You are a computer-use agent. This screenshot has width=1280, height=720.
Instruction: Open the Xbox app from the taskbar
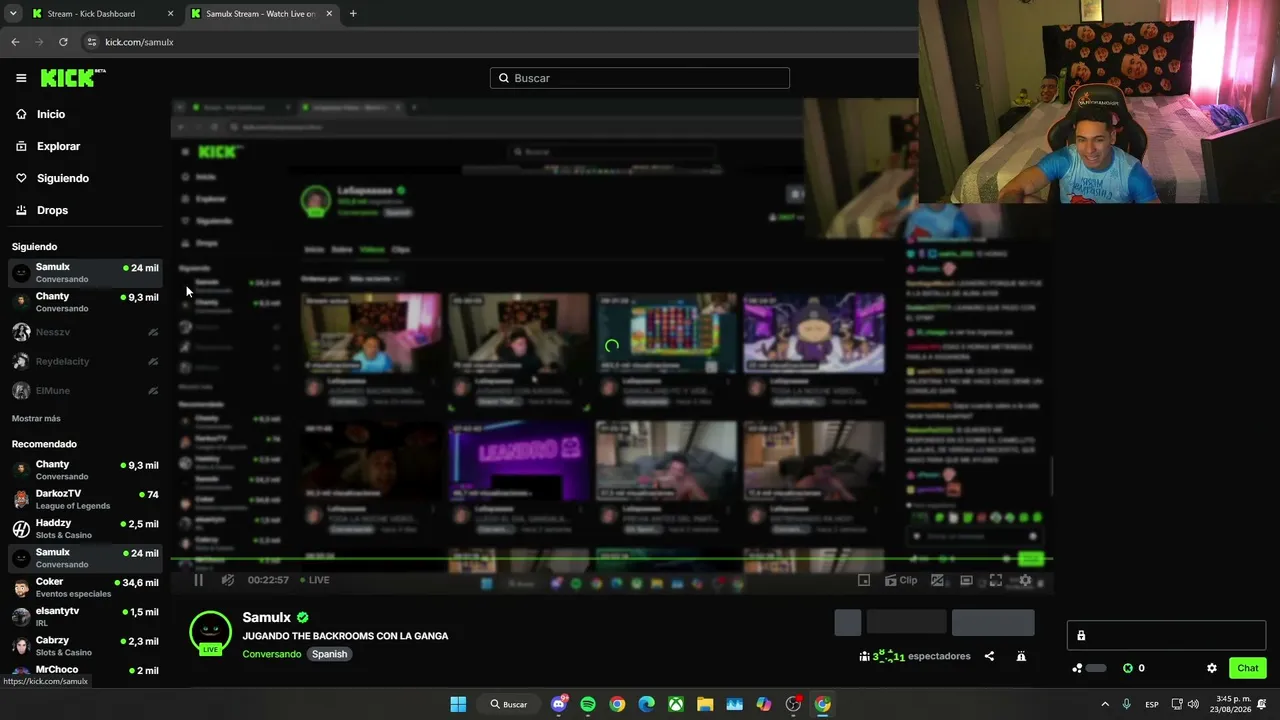676,704
